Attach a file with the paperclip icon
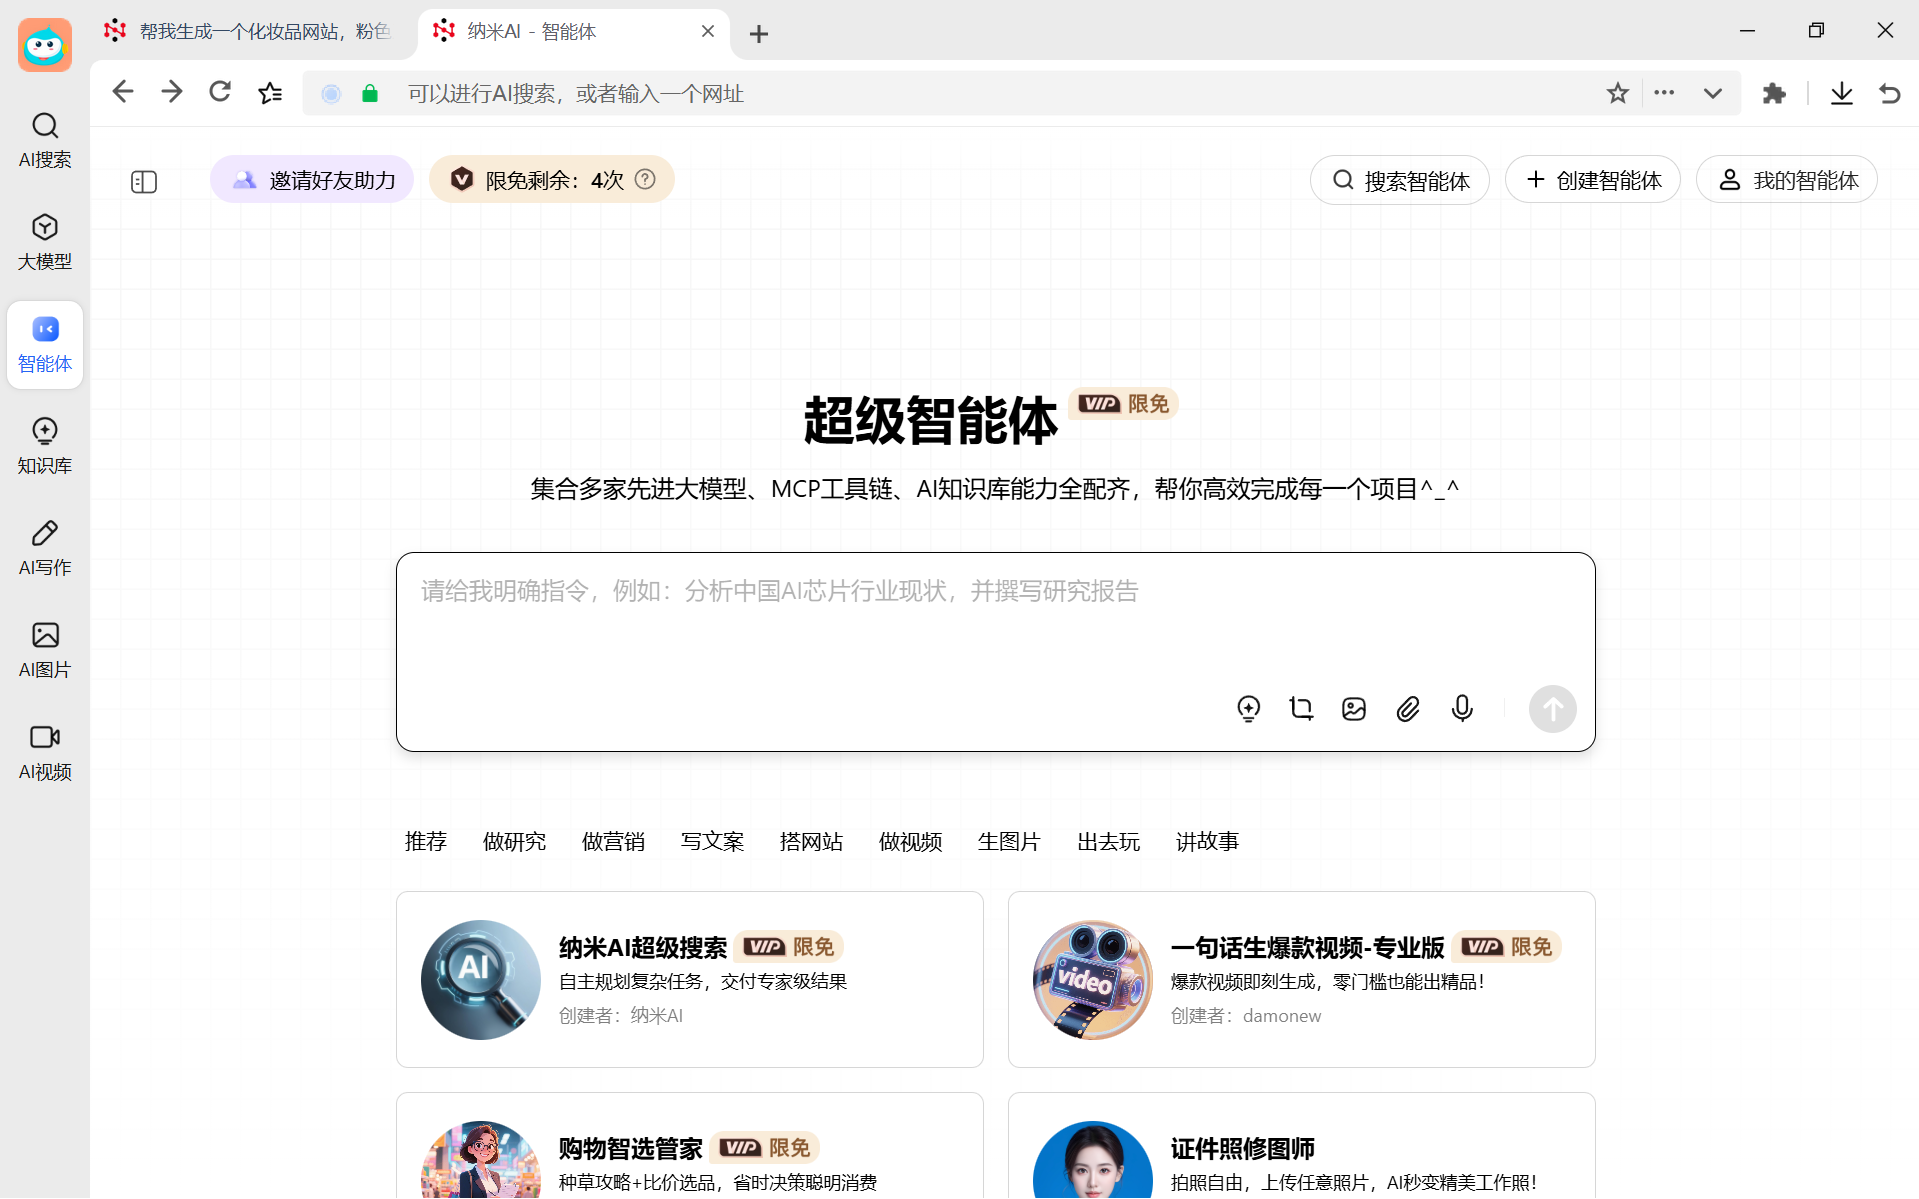This screenshot has width=1919, height=1199. tap(1408, 709)
